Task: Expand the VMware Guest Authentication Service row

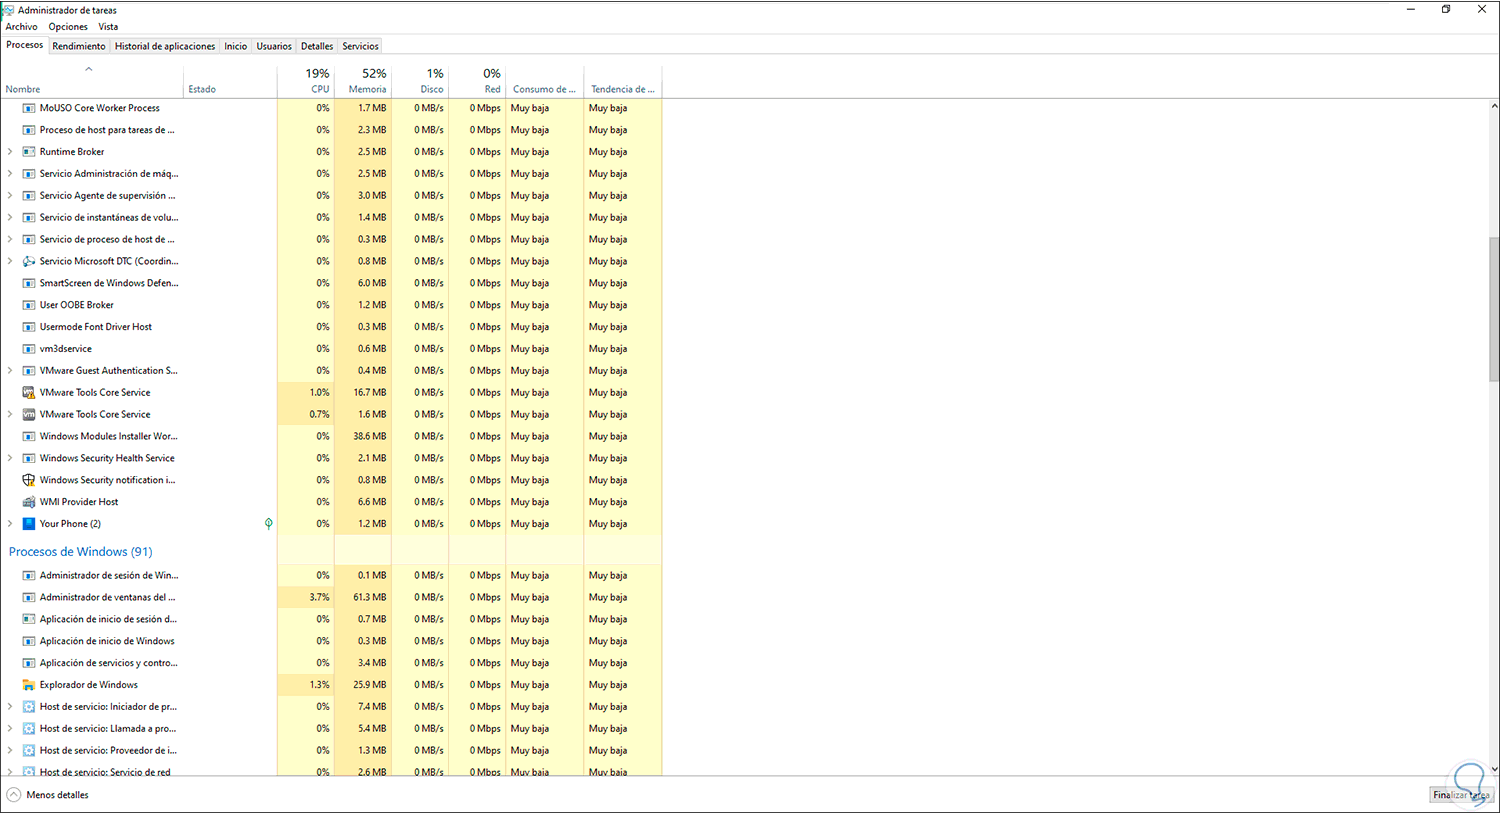Action: pos(10,371)
